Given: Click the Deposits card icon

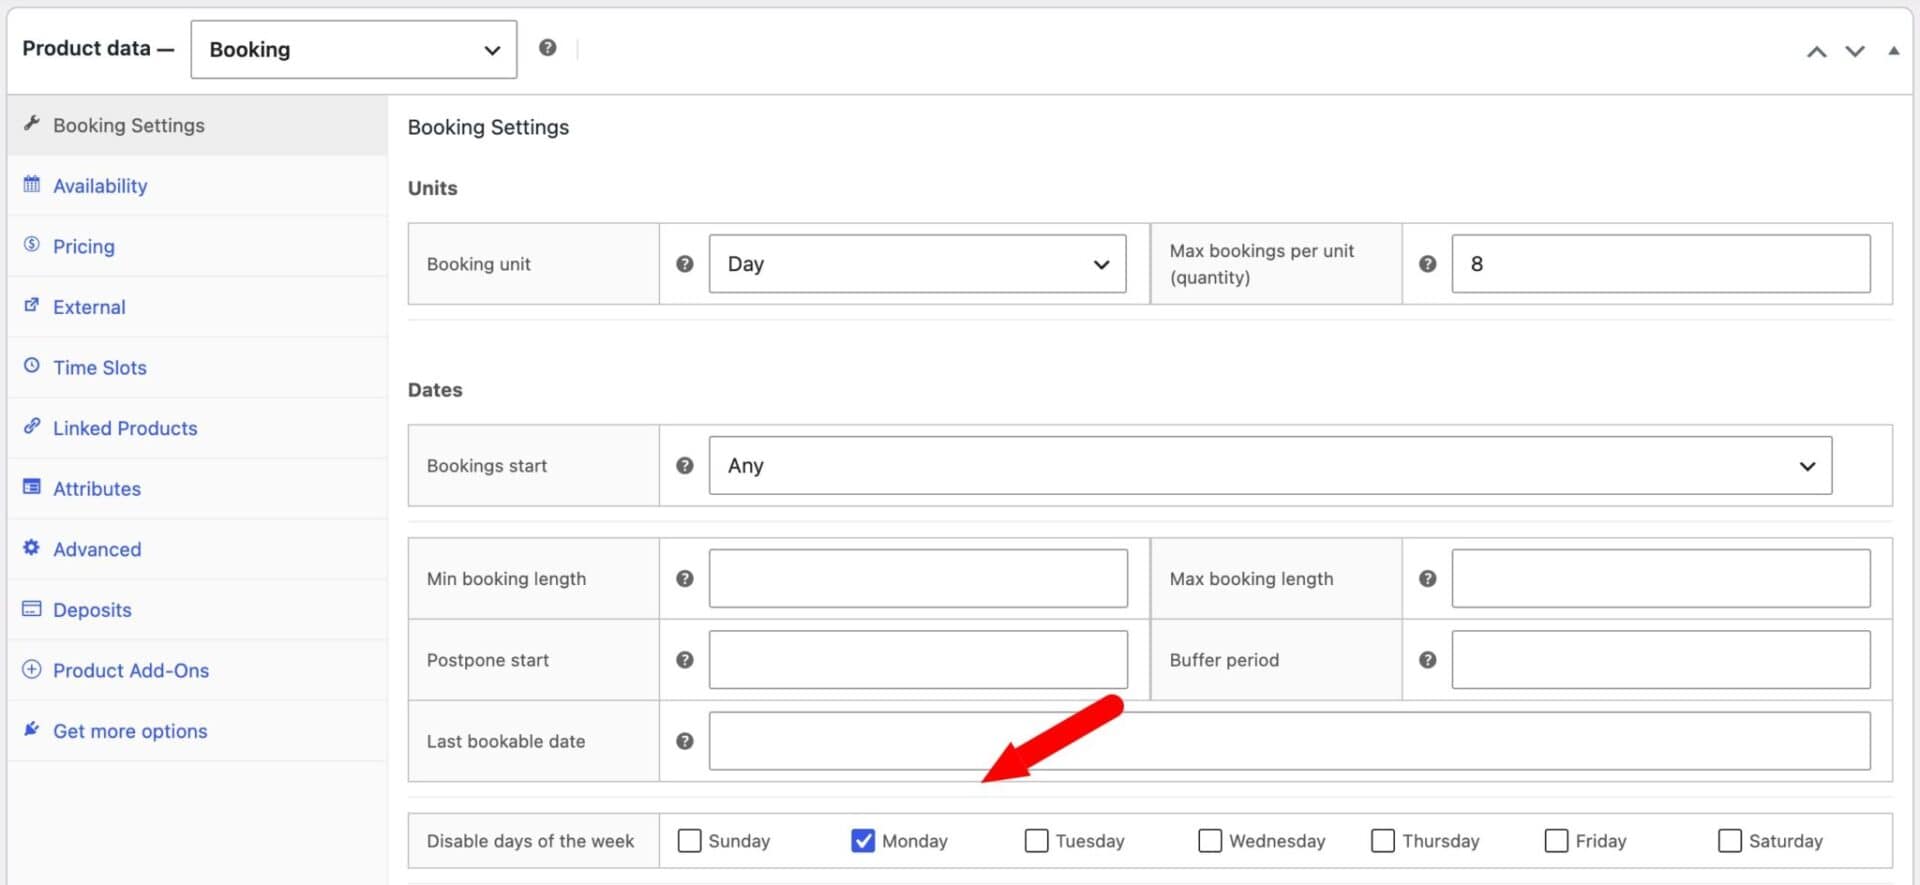Looking at the screenshot, I should pyautogui.click(x=32, y=608).
